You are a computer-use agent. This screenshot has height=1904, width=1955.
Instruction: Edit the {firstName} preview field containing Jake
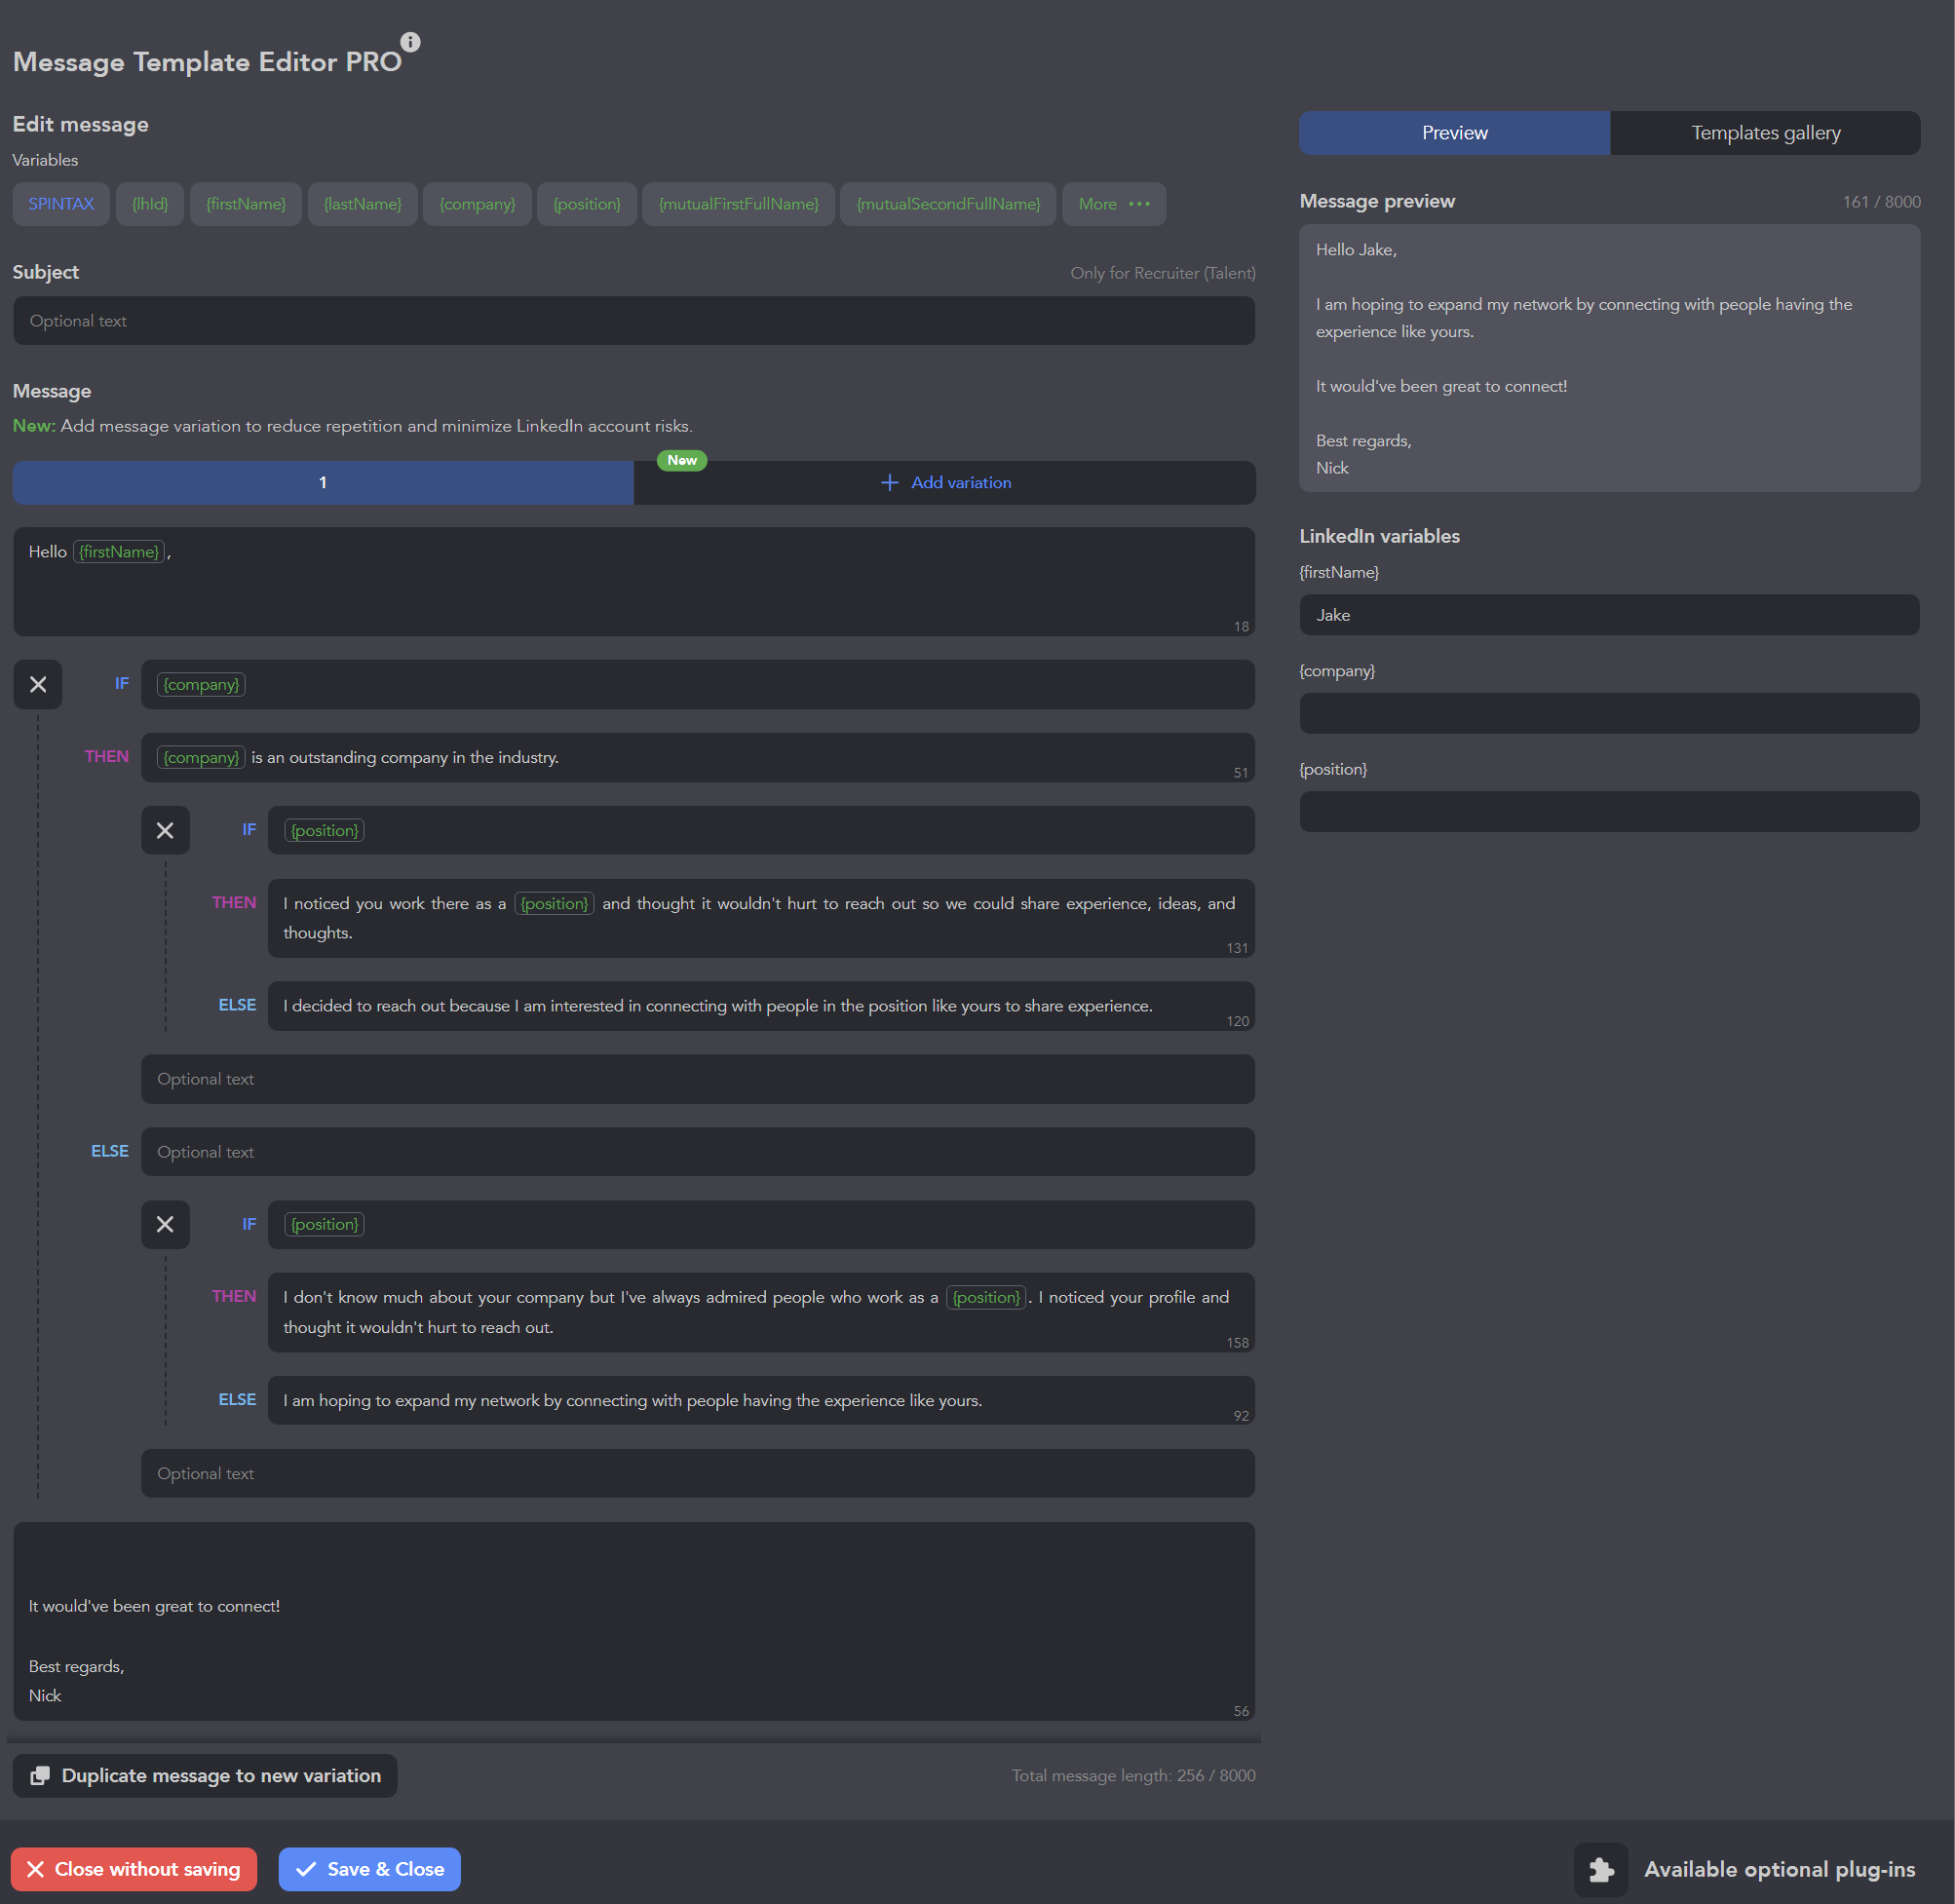tap(1608, 615)
